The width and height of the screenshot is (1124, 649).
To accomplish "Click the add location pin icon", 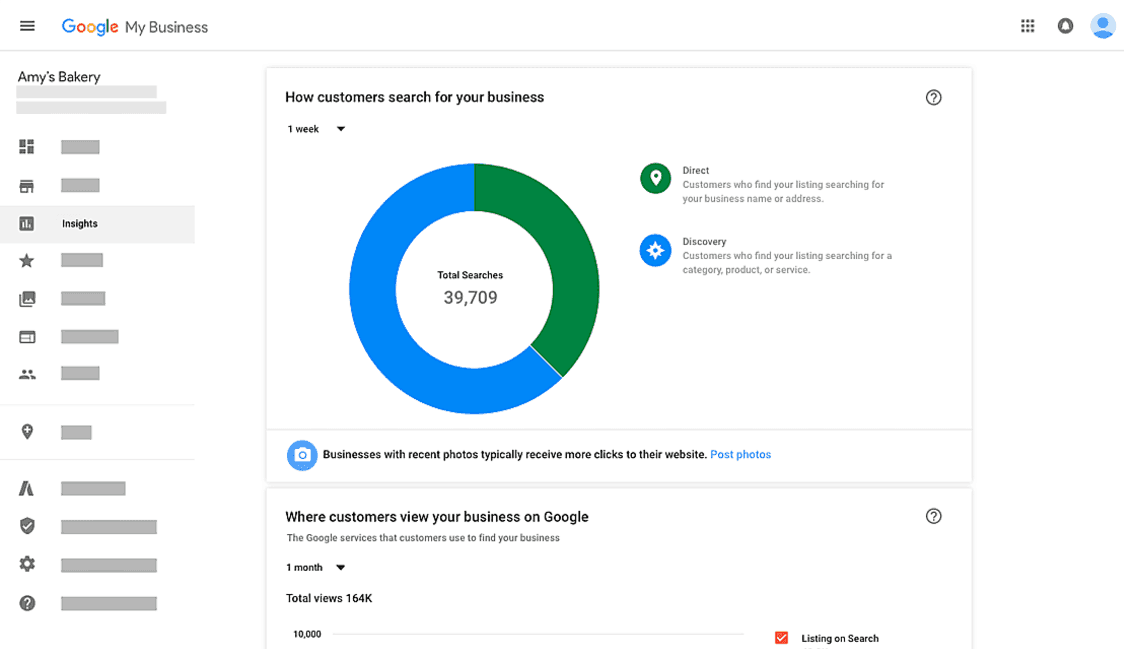I will pos(27,432).
